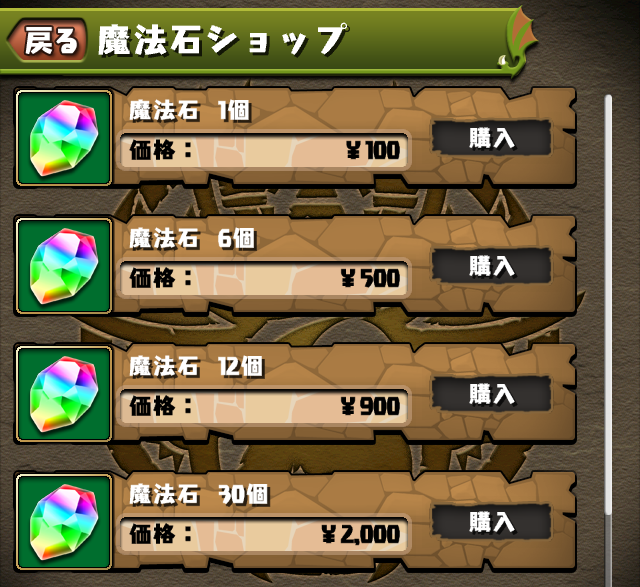Click the rainbow magic stone icon for 1個

[x=64, y=138]
